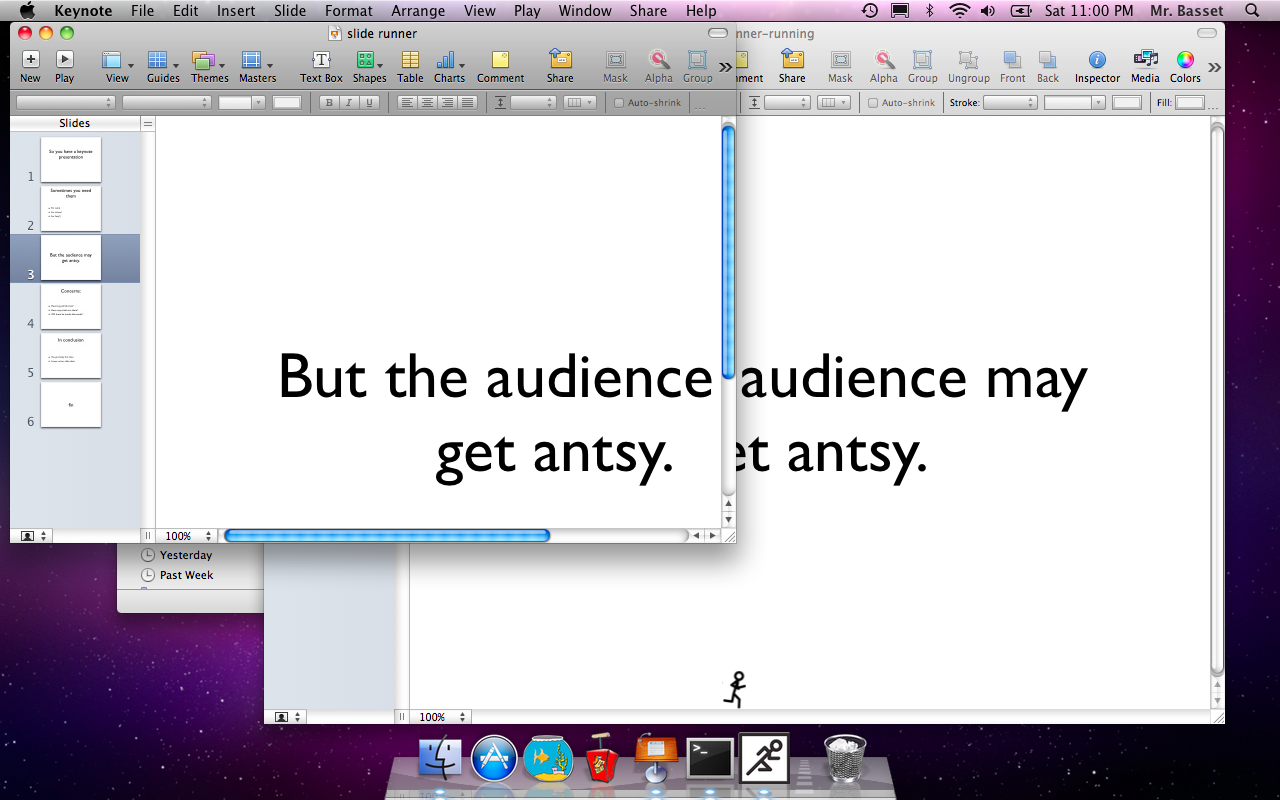Expand the Themes dropdown
The height and width of the screenshot is (800, 1280).
[209, 61]
